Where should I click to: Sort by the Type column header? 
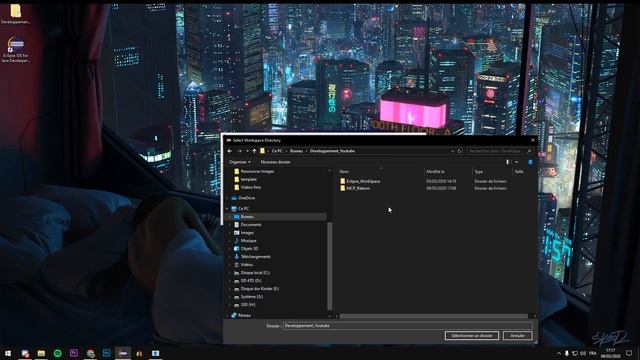tap(478, 172)
